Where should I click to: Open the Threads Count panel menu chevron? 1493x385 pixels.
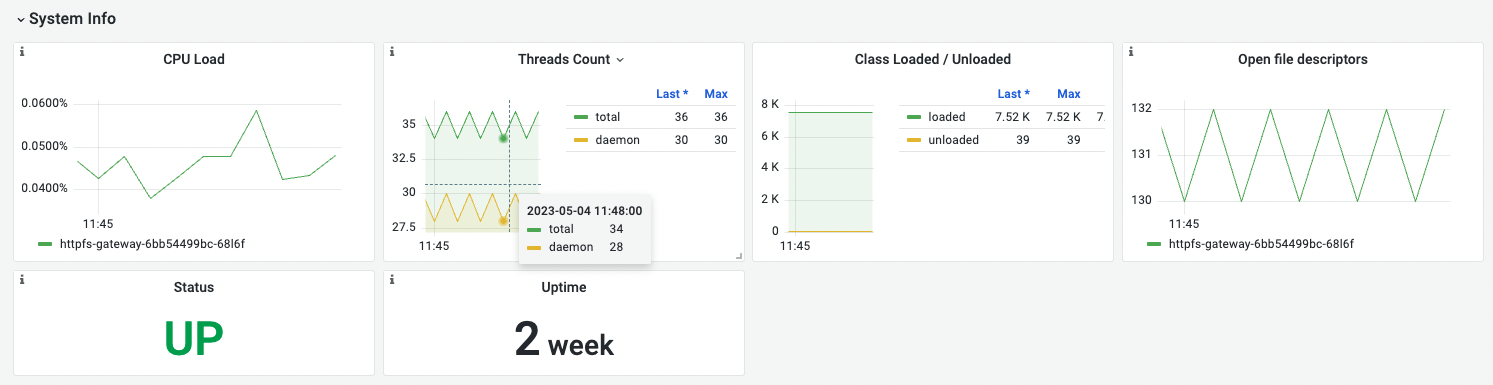620,60
